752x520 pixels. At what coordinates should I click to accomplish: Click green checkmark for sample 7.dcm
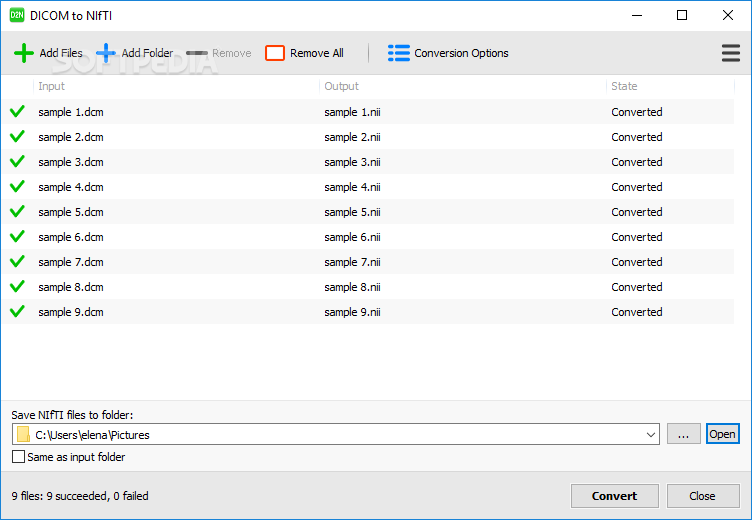17,261
